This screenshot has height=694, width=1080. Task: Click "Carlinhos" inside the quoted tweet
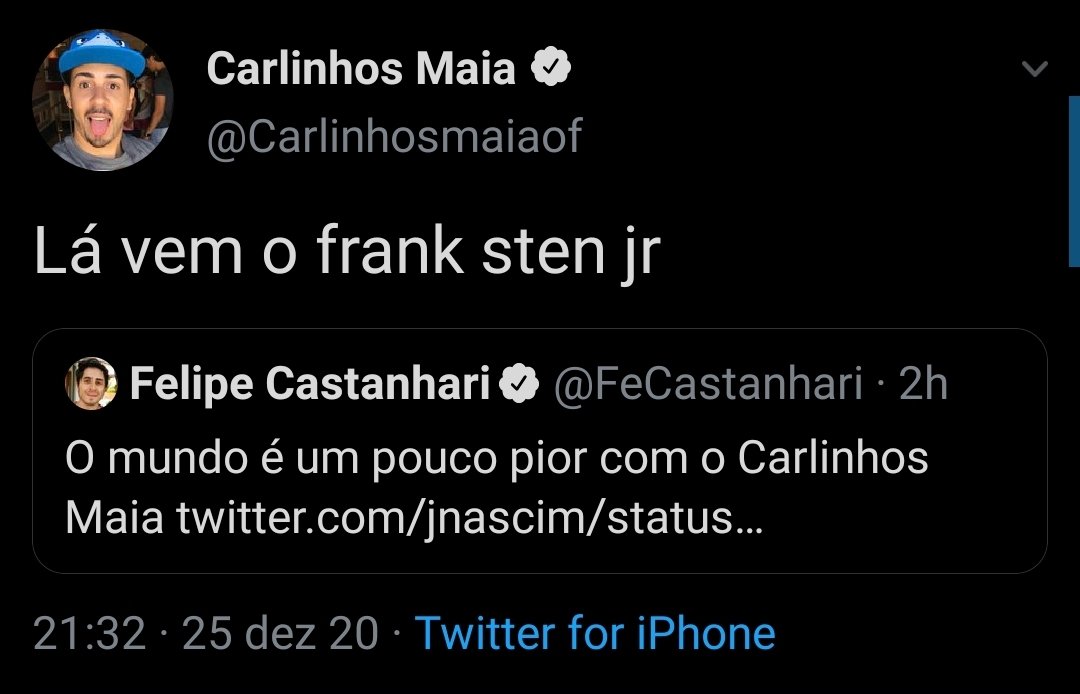[833, 458]
